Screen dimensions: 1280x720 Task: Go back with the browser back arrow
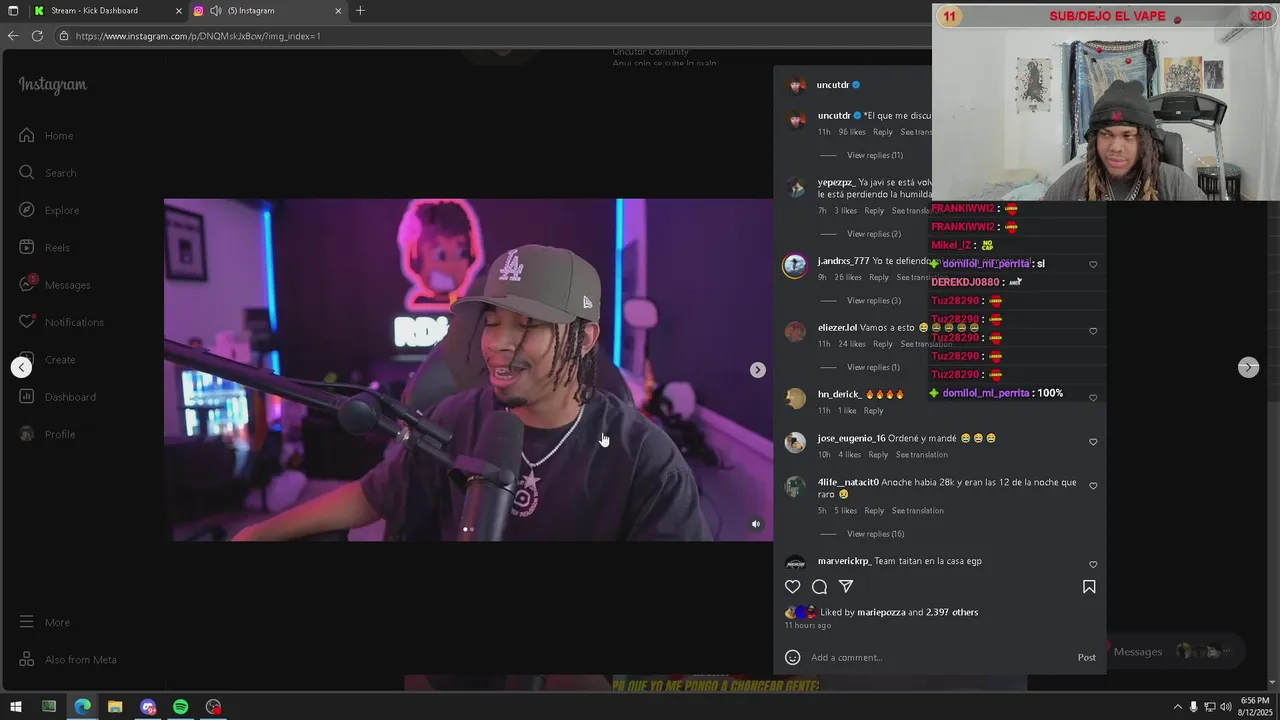pos(13,36)
